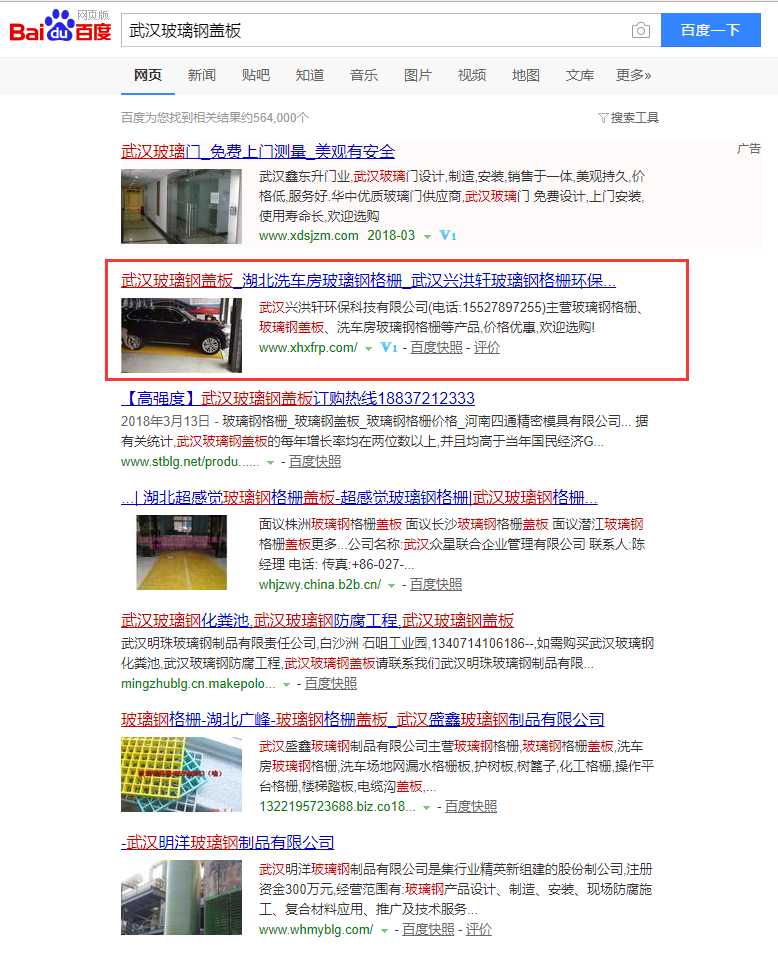Click the search input field
Image resolution: width=778 pixels, height=953 pixels.
(x=375, y=31)
